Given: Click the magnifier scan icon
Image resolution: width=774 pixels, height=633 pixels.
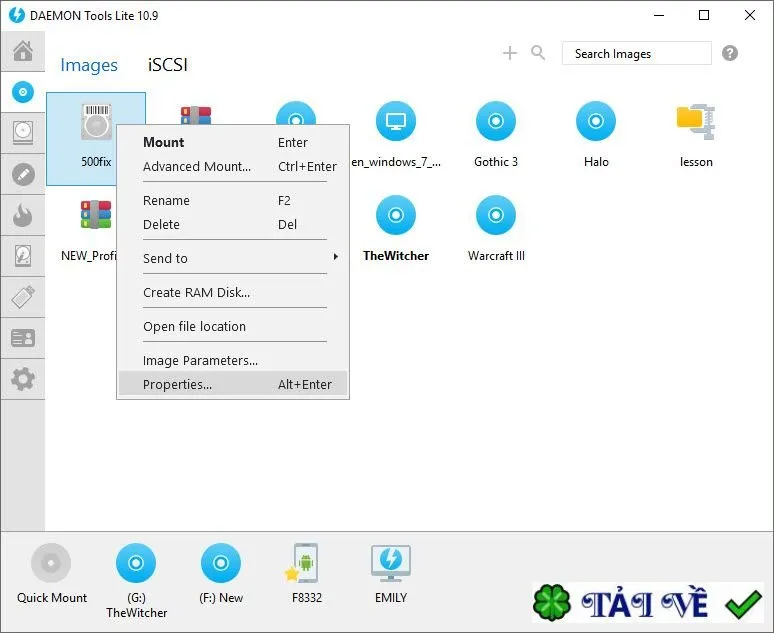Looking at the screenshot, I should pyautogui.click(x=538, y=53).
